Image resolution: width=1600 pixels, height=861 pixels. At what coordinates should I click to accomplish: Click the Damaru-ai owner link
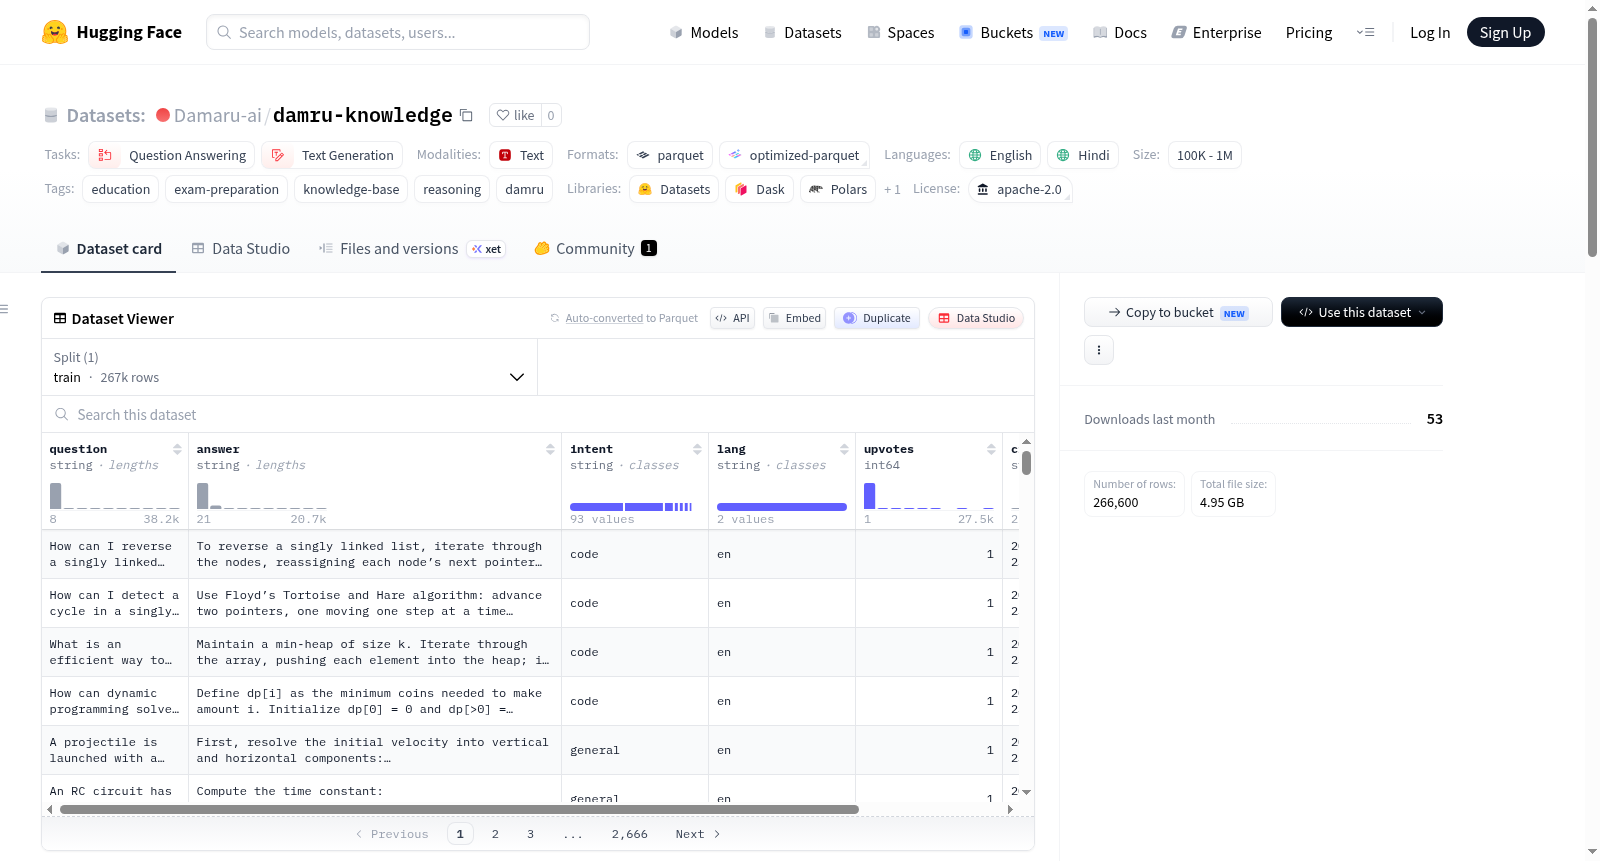pos(218,115)
